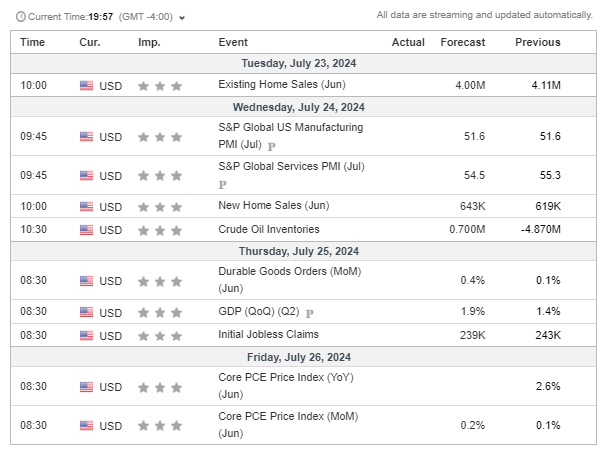Viewport: 607px width, 458px height.
Task: Click the clock icon beside Current Time
Action: click(x=22, y=17)
